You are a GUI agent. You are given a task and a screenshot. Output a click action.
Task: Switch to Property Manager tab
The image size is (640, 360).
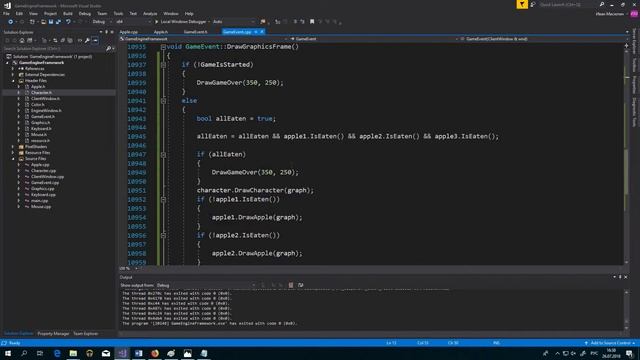53,334
